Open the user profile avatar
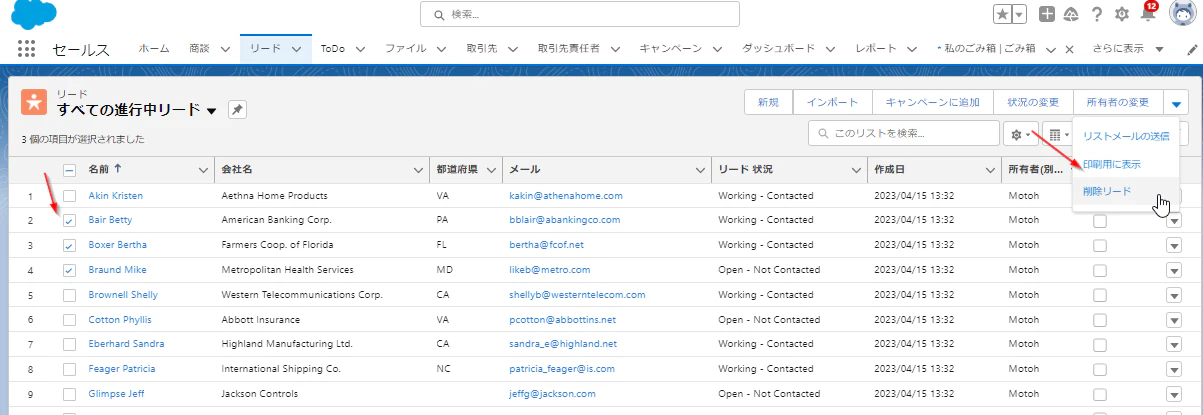Viewport: 1203px width, 415px height. pyautogui.click(x=1183, y=14)
